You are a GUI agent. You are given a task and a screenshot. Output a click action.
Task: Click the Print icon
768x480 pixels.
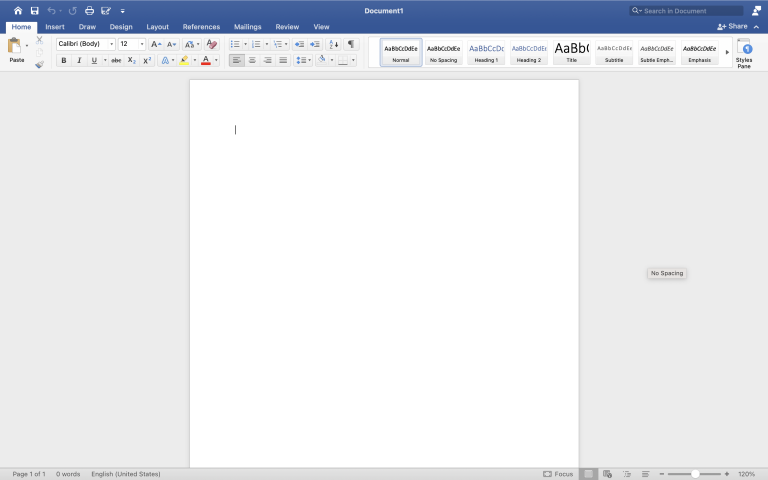tap(89, 10)
